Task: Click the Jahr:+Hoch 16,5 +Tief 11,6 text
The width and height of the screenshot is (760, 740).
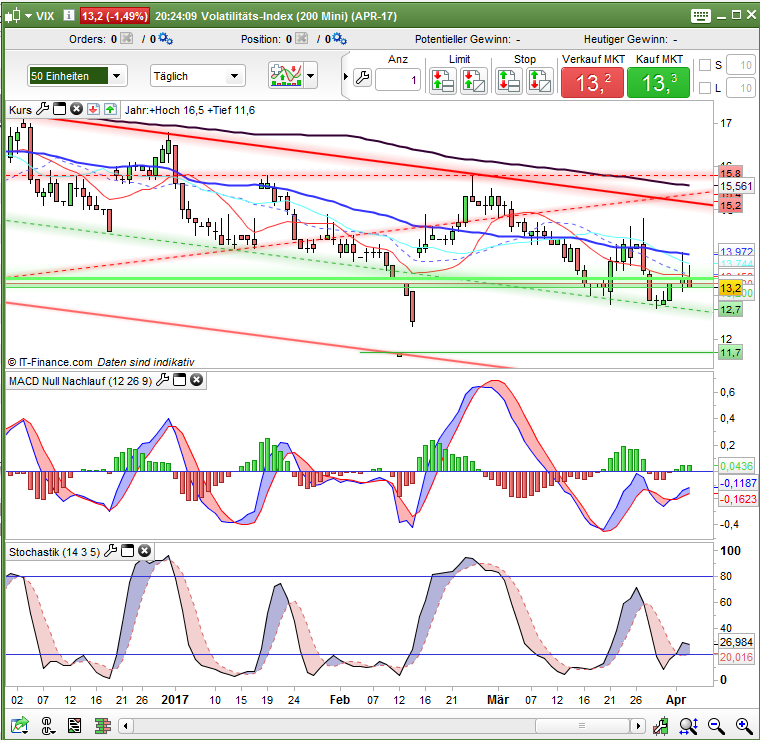Action: (x=190, y=110)
